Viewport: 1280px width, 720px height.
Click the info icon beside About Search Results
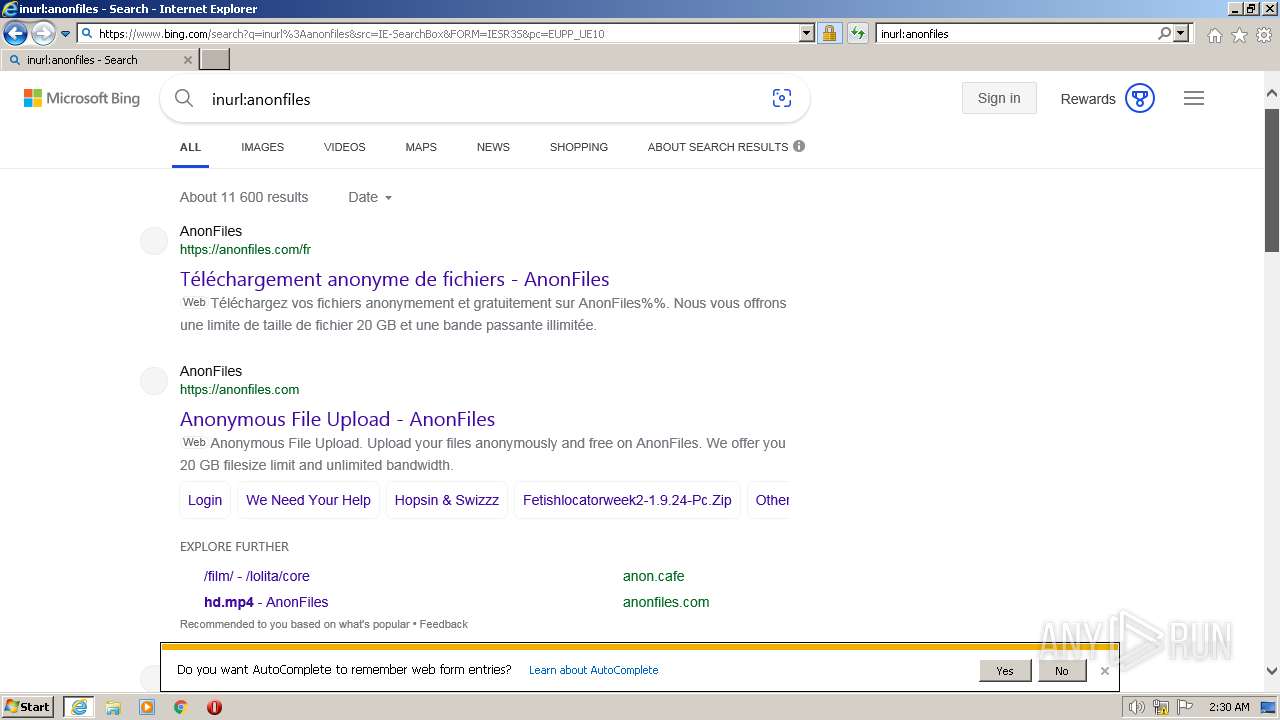(x=799, y=146)
